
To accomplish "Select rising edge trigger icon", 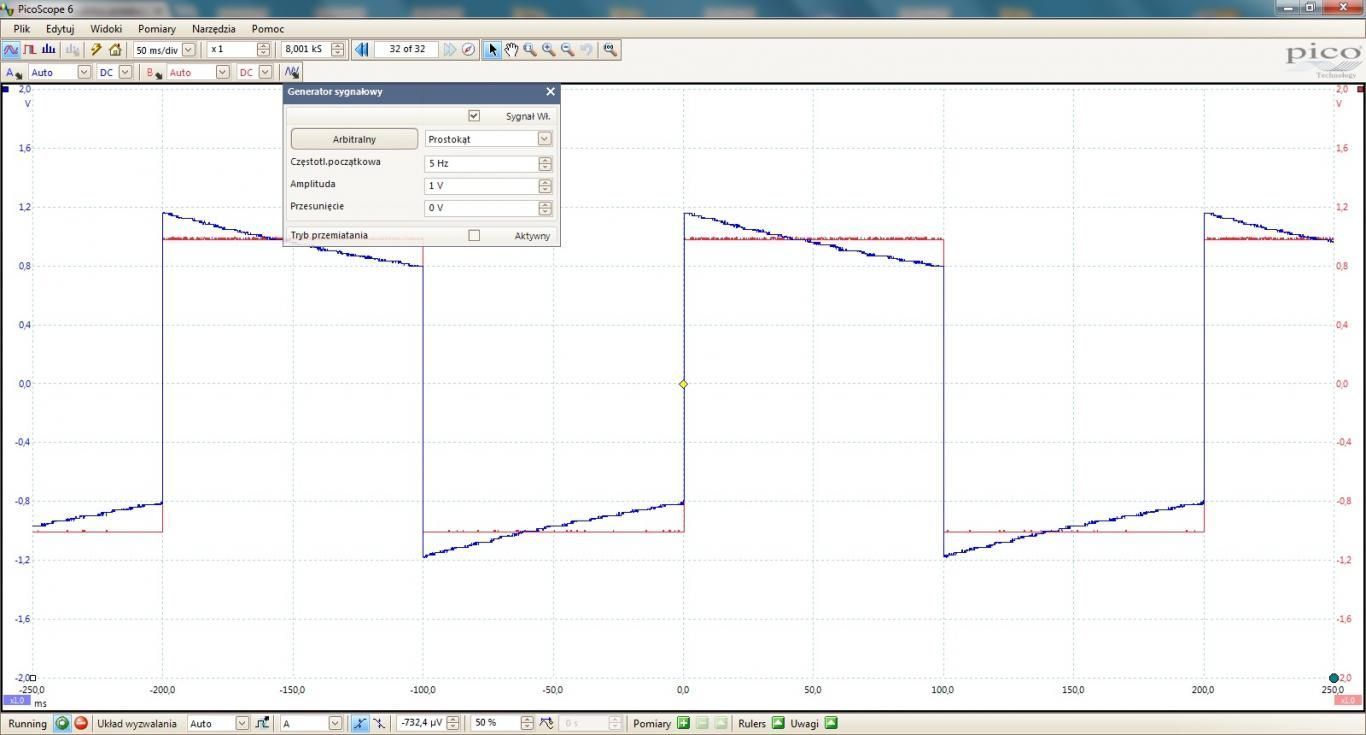I will tap(360, 723).
